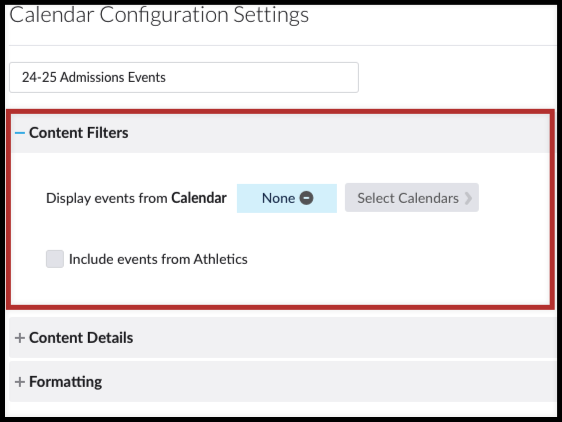Image resolution: width=562 pixels, height=422 pixels.
Task: Collapse the Content Filters section title
Action: point(78,133)
